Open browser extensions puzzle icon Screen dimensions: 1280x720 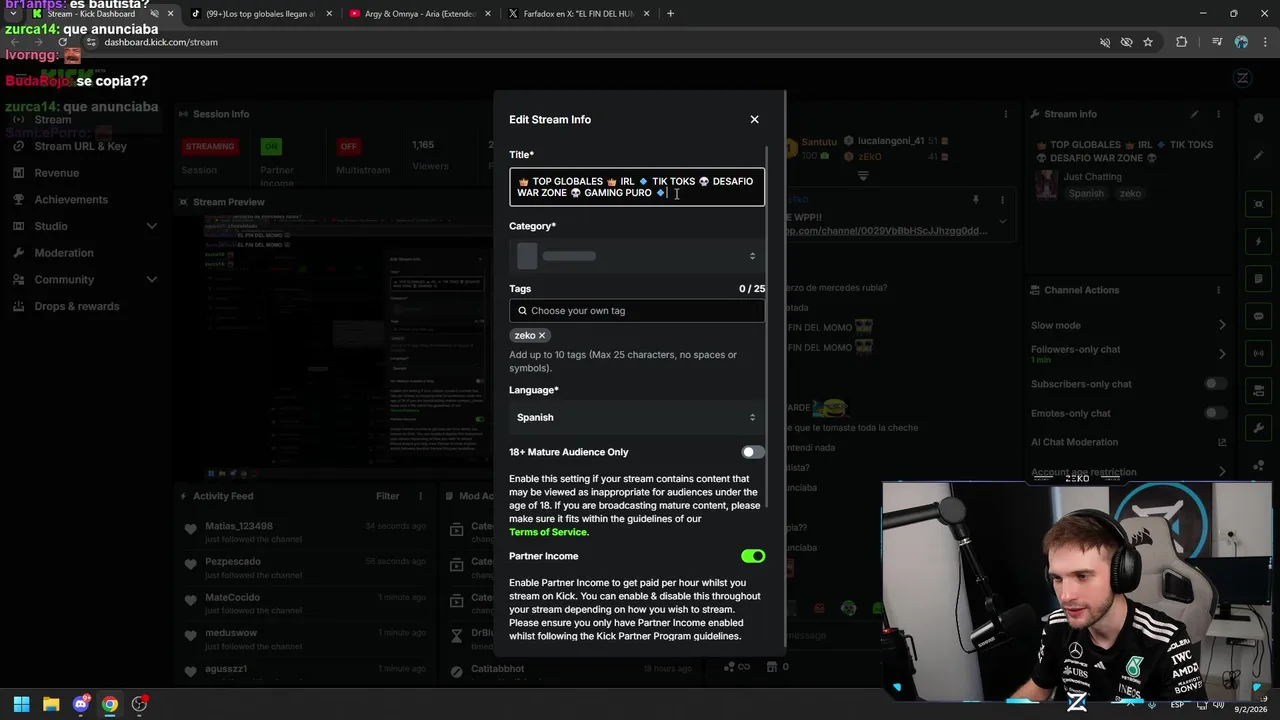click(1181, 42)
